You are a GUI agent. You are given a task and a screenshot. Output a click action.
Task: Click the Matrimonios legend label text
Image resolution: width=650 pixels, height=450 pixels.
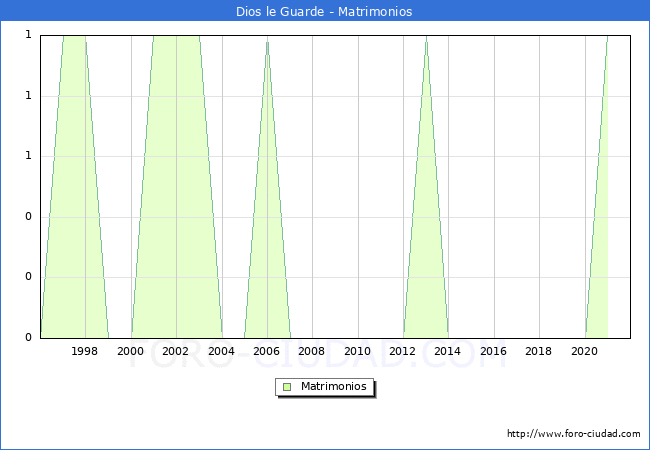click(x=333, y=386)
